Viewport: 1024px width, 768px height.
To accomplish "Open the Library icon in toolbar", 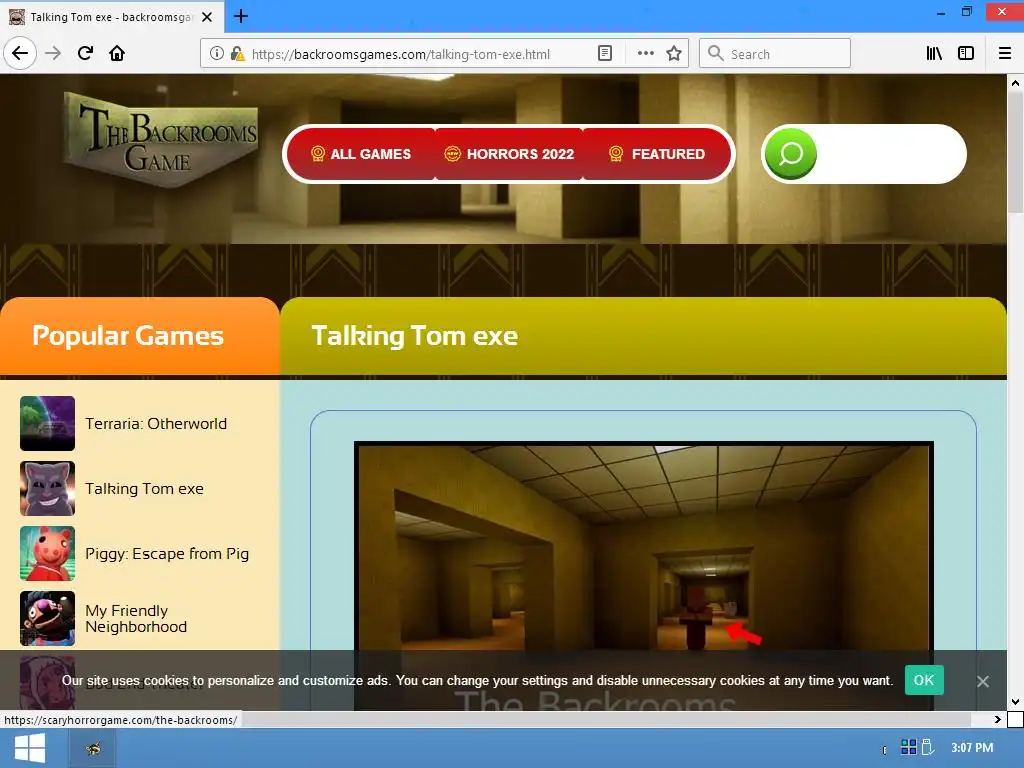I will (934, 54).
